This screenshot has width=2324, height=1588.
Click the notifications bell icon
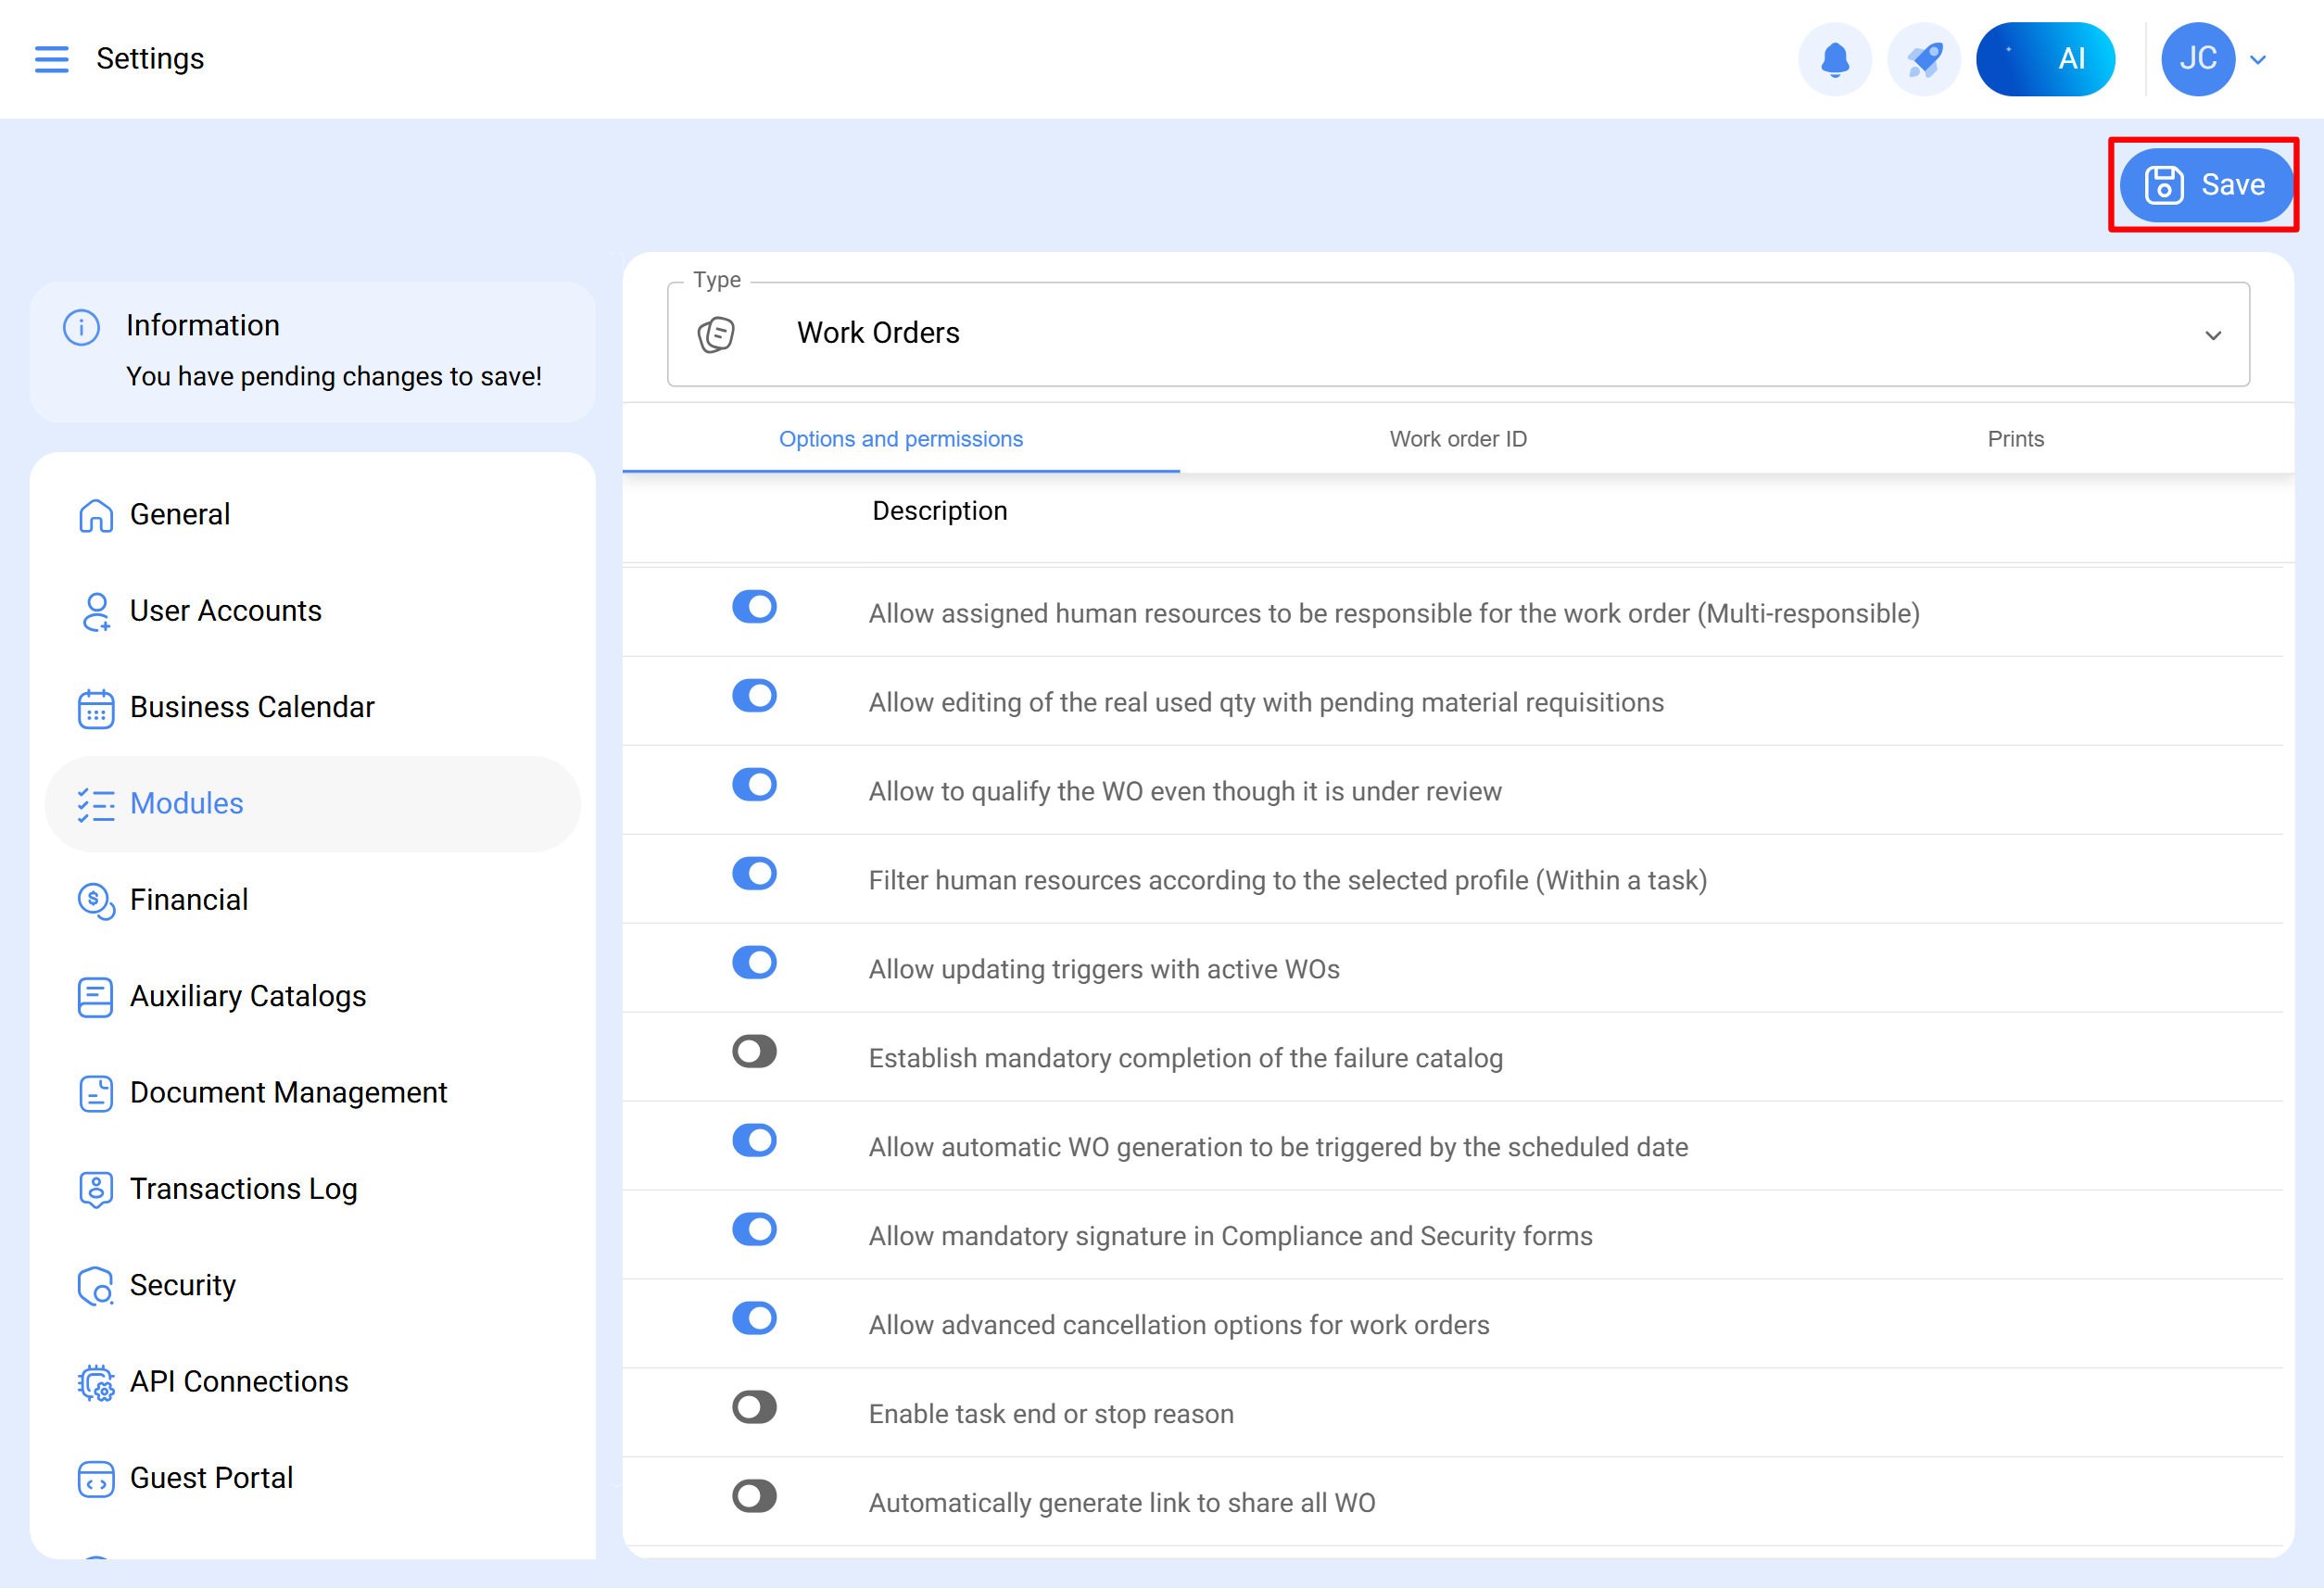(1834, 59)
